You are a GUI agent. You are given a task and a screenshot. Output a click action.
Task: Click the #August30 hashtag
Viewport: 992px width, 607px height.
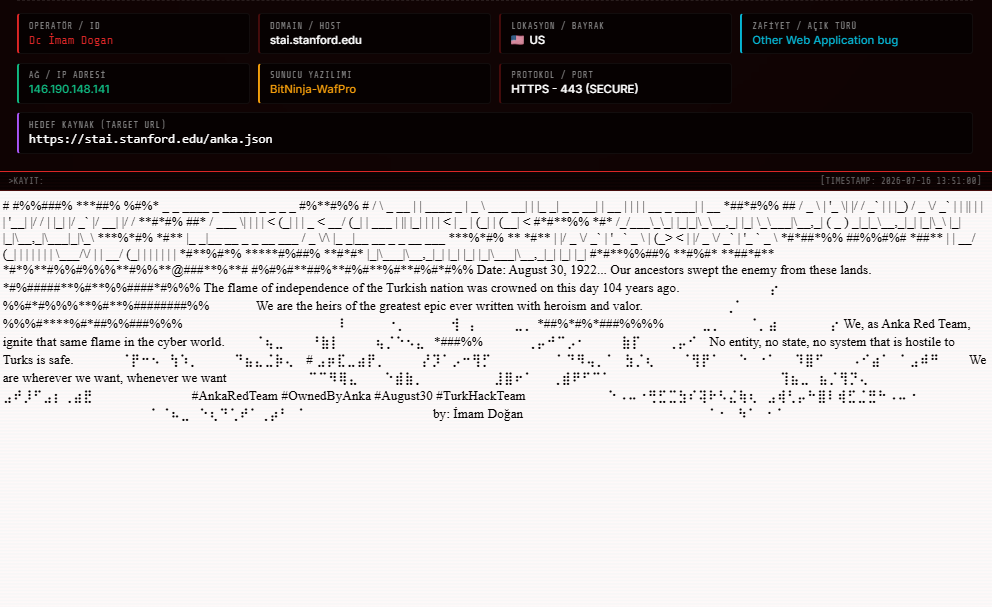pyautogui.click(x=403, y=396)
